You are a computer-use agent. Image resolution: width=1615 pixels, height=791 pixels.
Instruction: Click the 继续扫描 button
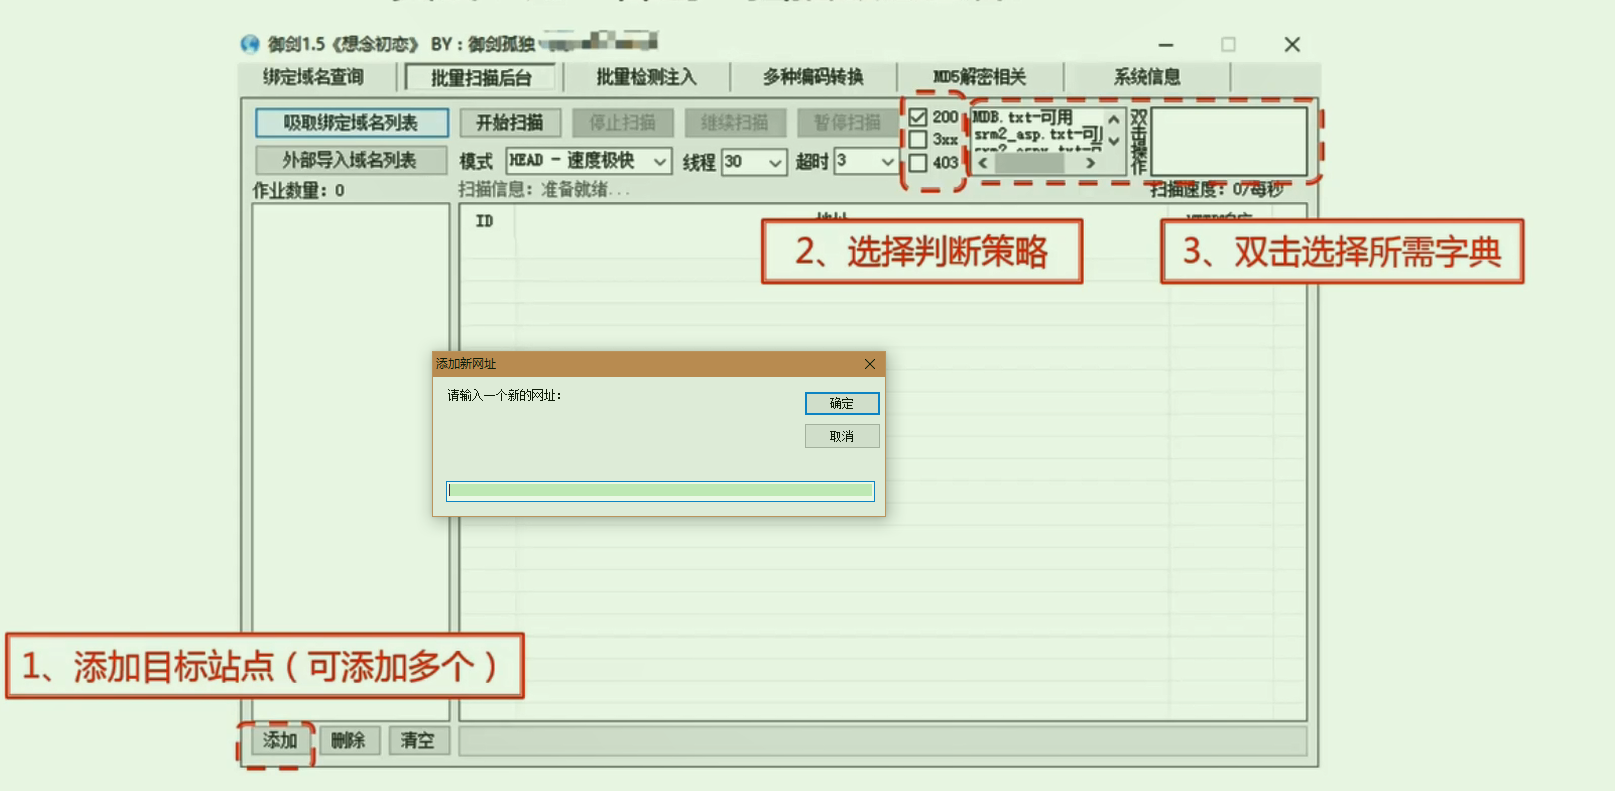coord(735,123)
